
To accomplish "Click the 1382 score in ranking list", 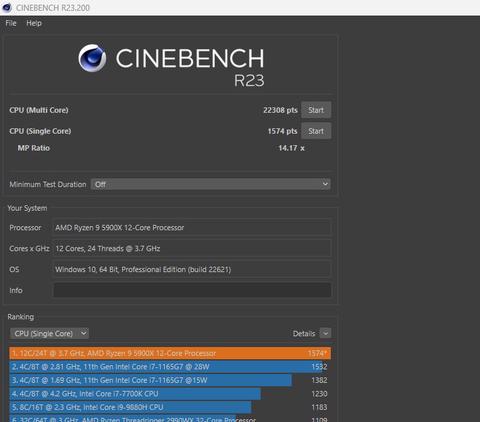I will (319, 380).
